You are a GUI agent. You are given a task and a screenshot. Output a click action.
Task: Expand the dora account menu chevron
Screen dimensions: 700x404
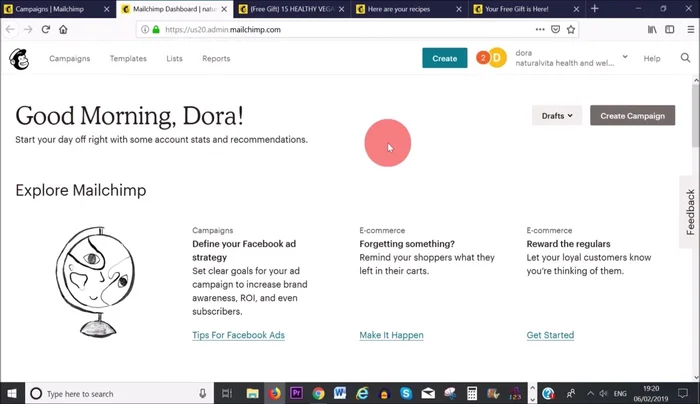tap(625, 56)
